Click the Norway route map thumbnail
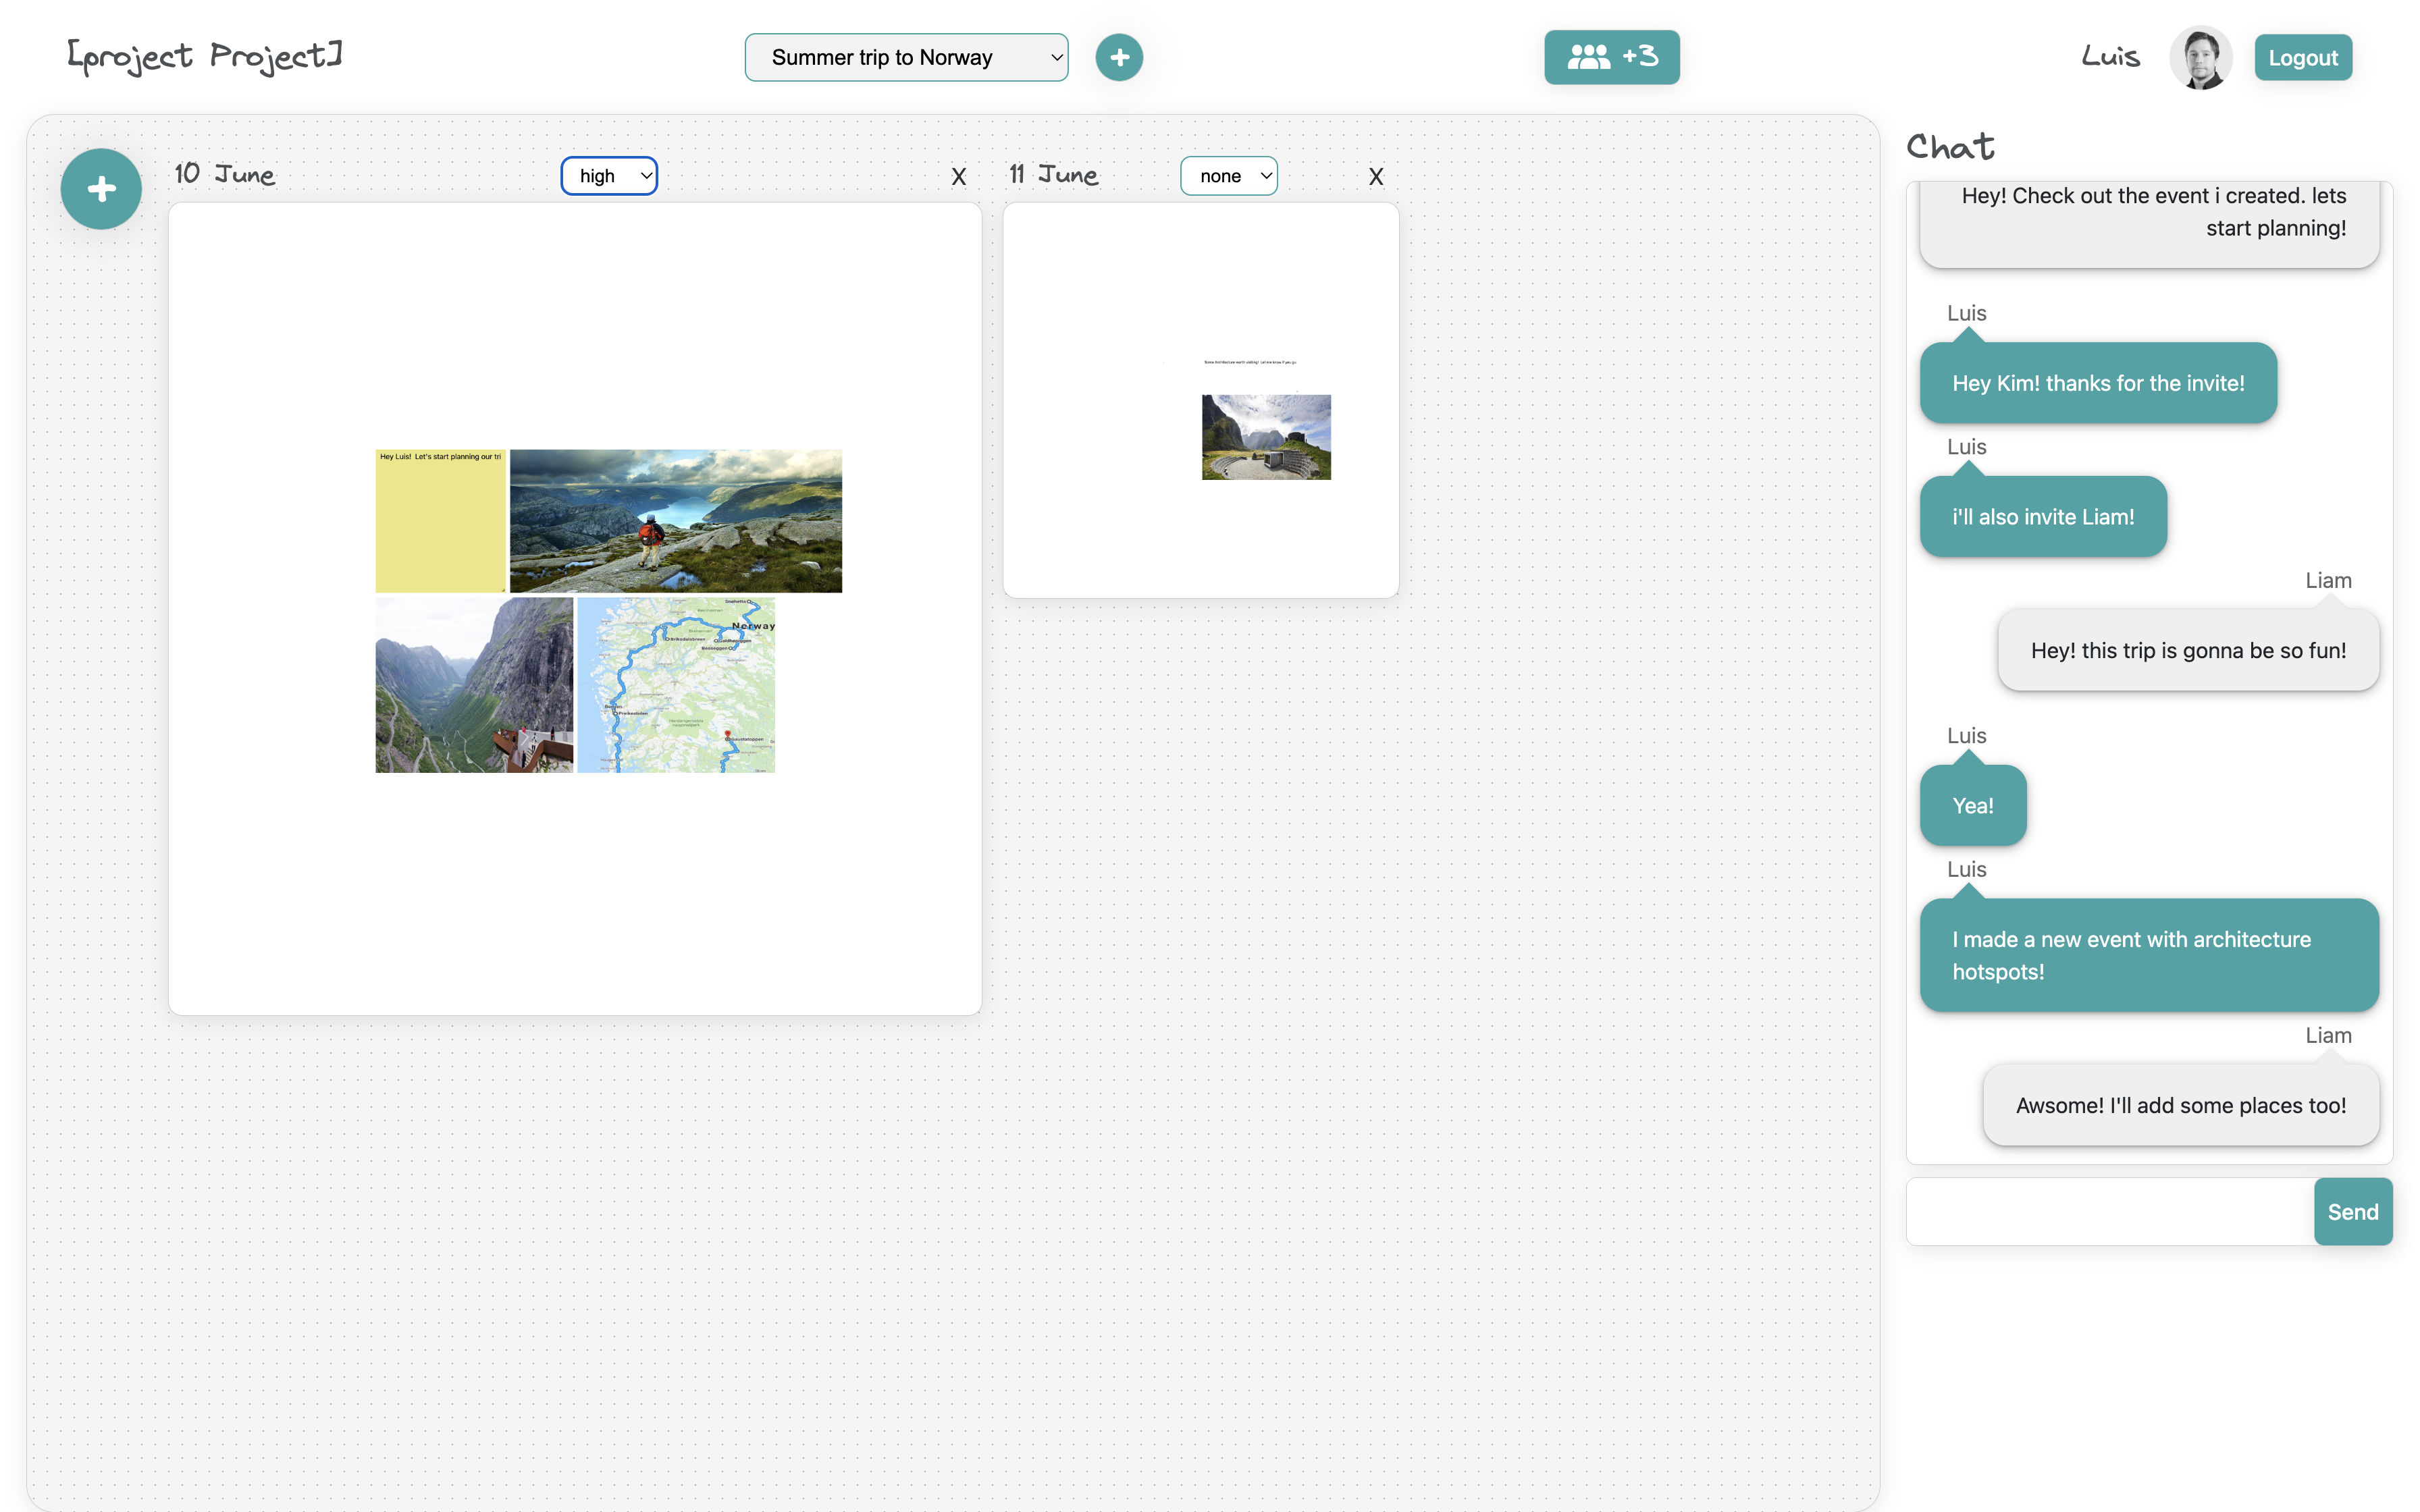 [676, 685]
